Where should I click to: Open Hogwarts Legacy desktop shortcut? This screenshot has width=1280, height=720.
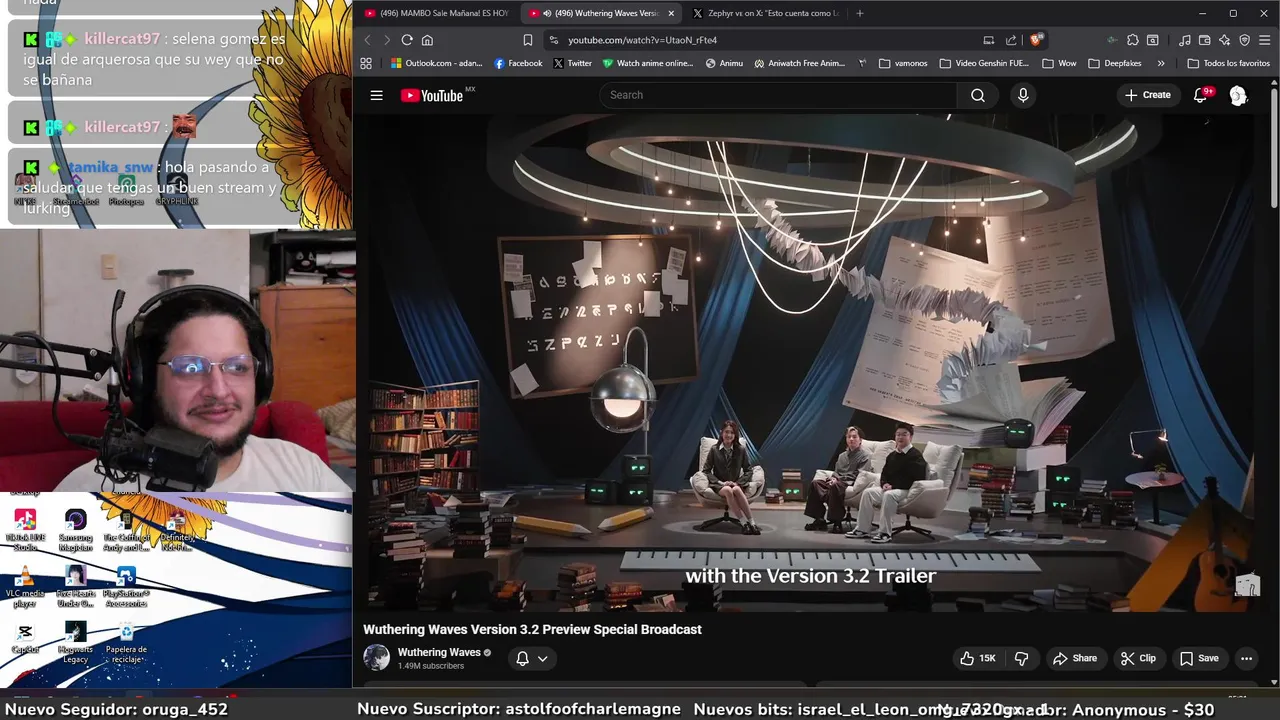point(75,643)
